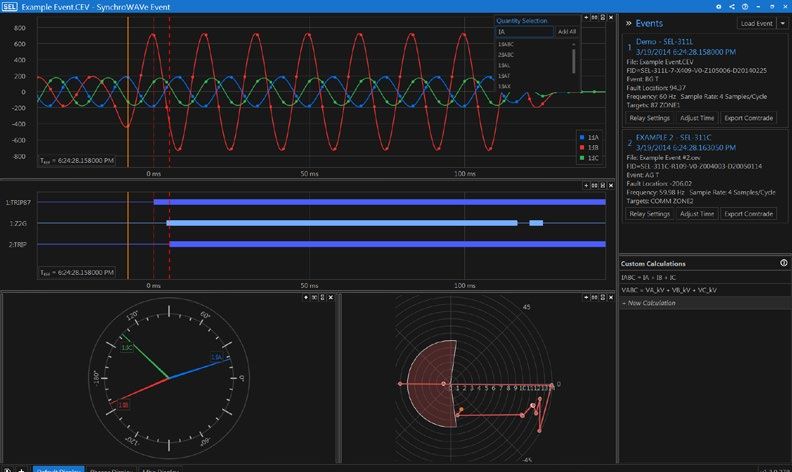Screen dimensions: 792x472
Task: Click the share icon in the title bar
Action: pos(732,7)
